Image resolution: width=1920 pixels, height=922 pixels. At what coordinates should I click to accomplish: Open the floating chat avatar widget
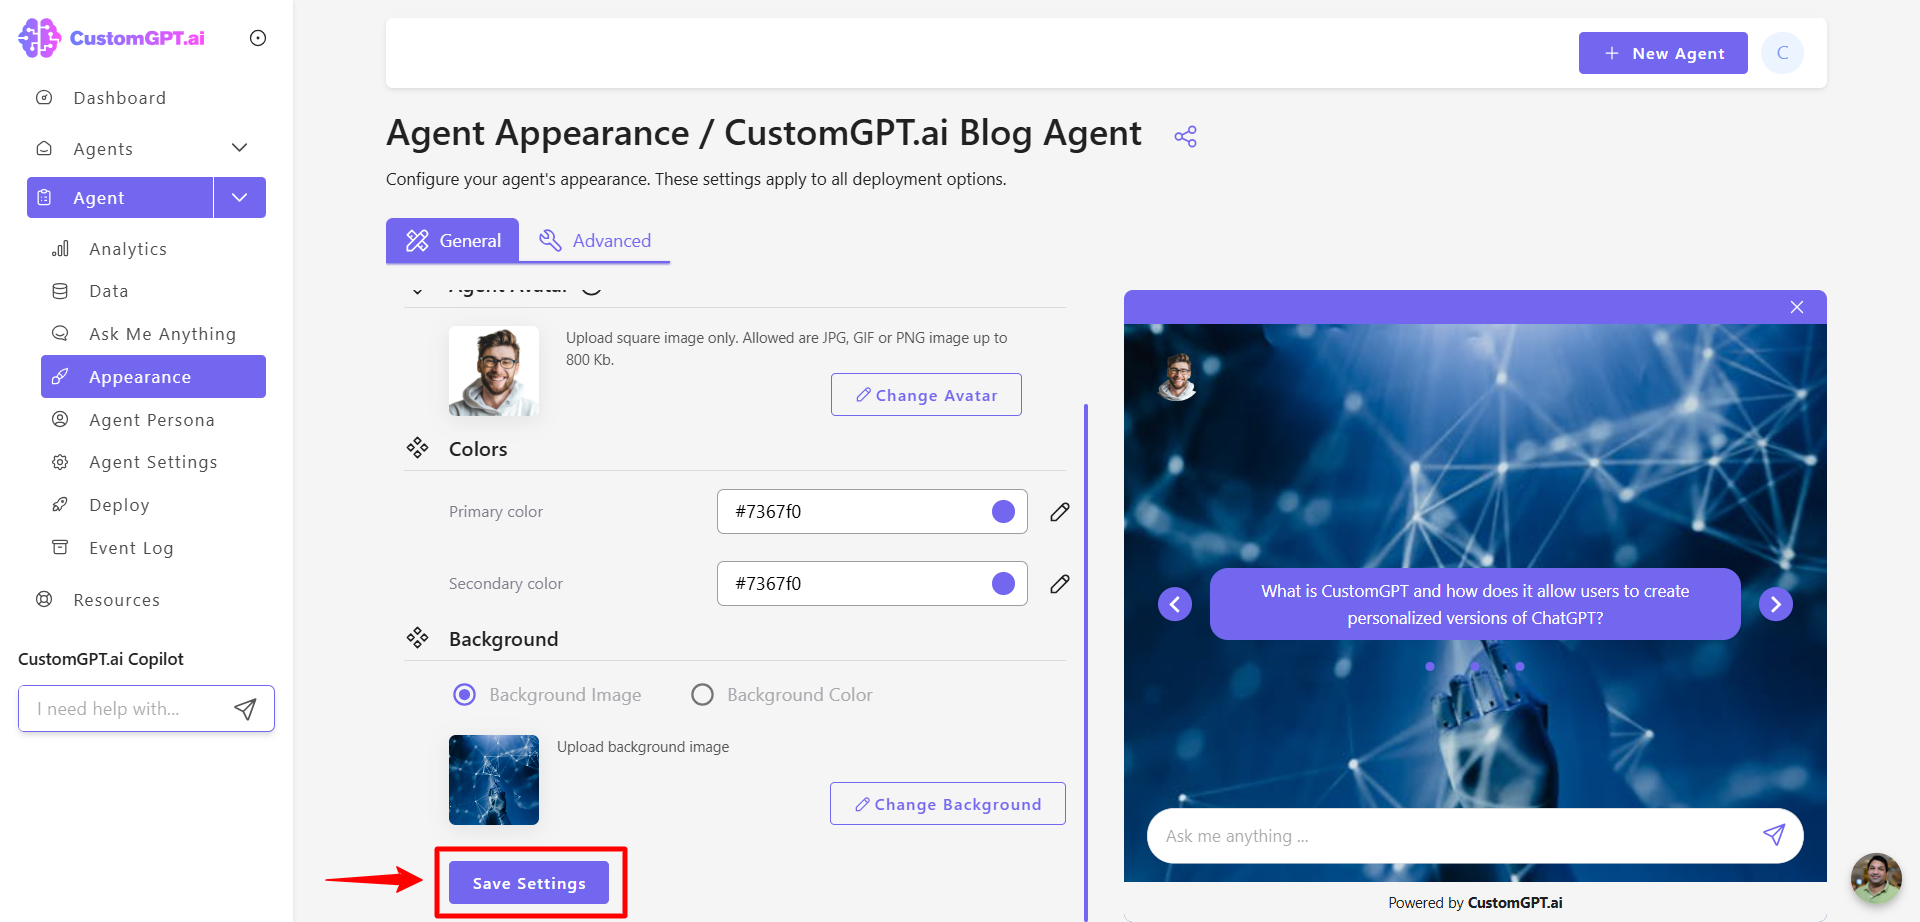coord(1876,878)
